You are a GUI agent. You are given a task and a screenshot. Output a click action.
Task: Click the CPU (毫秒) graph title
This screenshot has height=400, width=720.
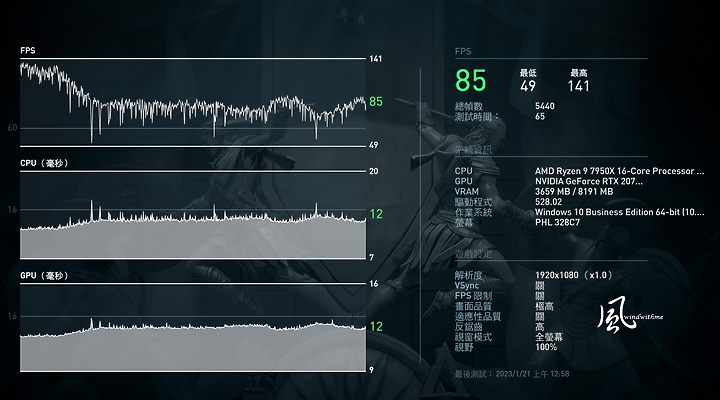tap(44, 163)
